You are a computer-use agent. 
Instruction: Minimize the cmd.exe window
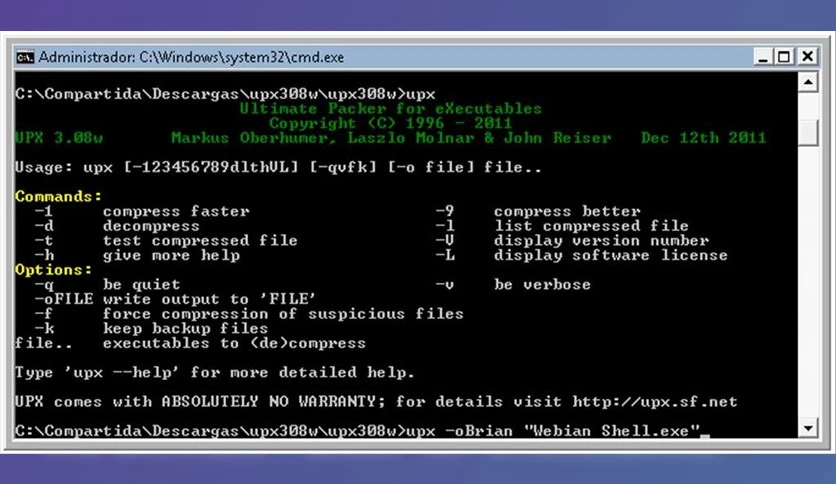click(763, 57)
